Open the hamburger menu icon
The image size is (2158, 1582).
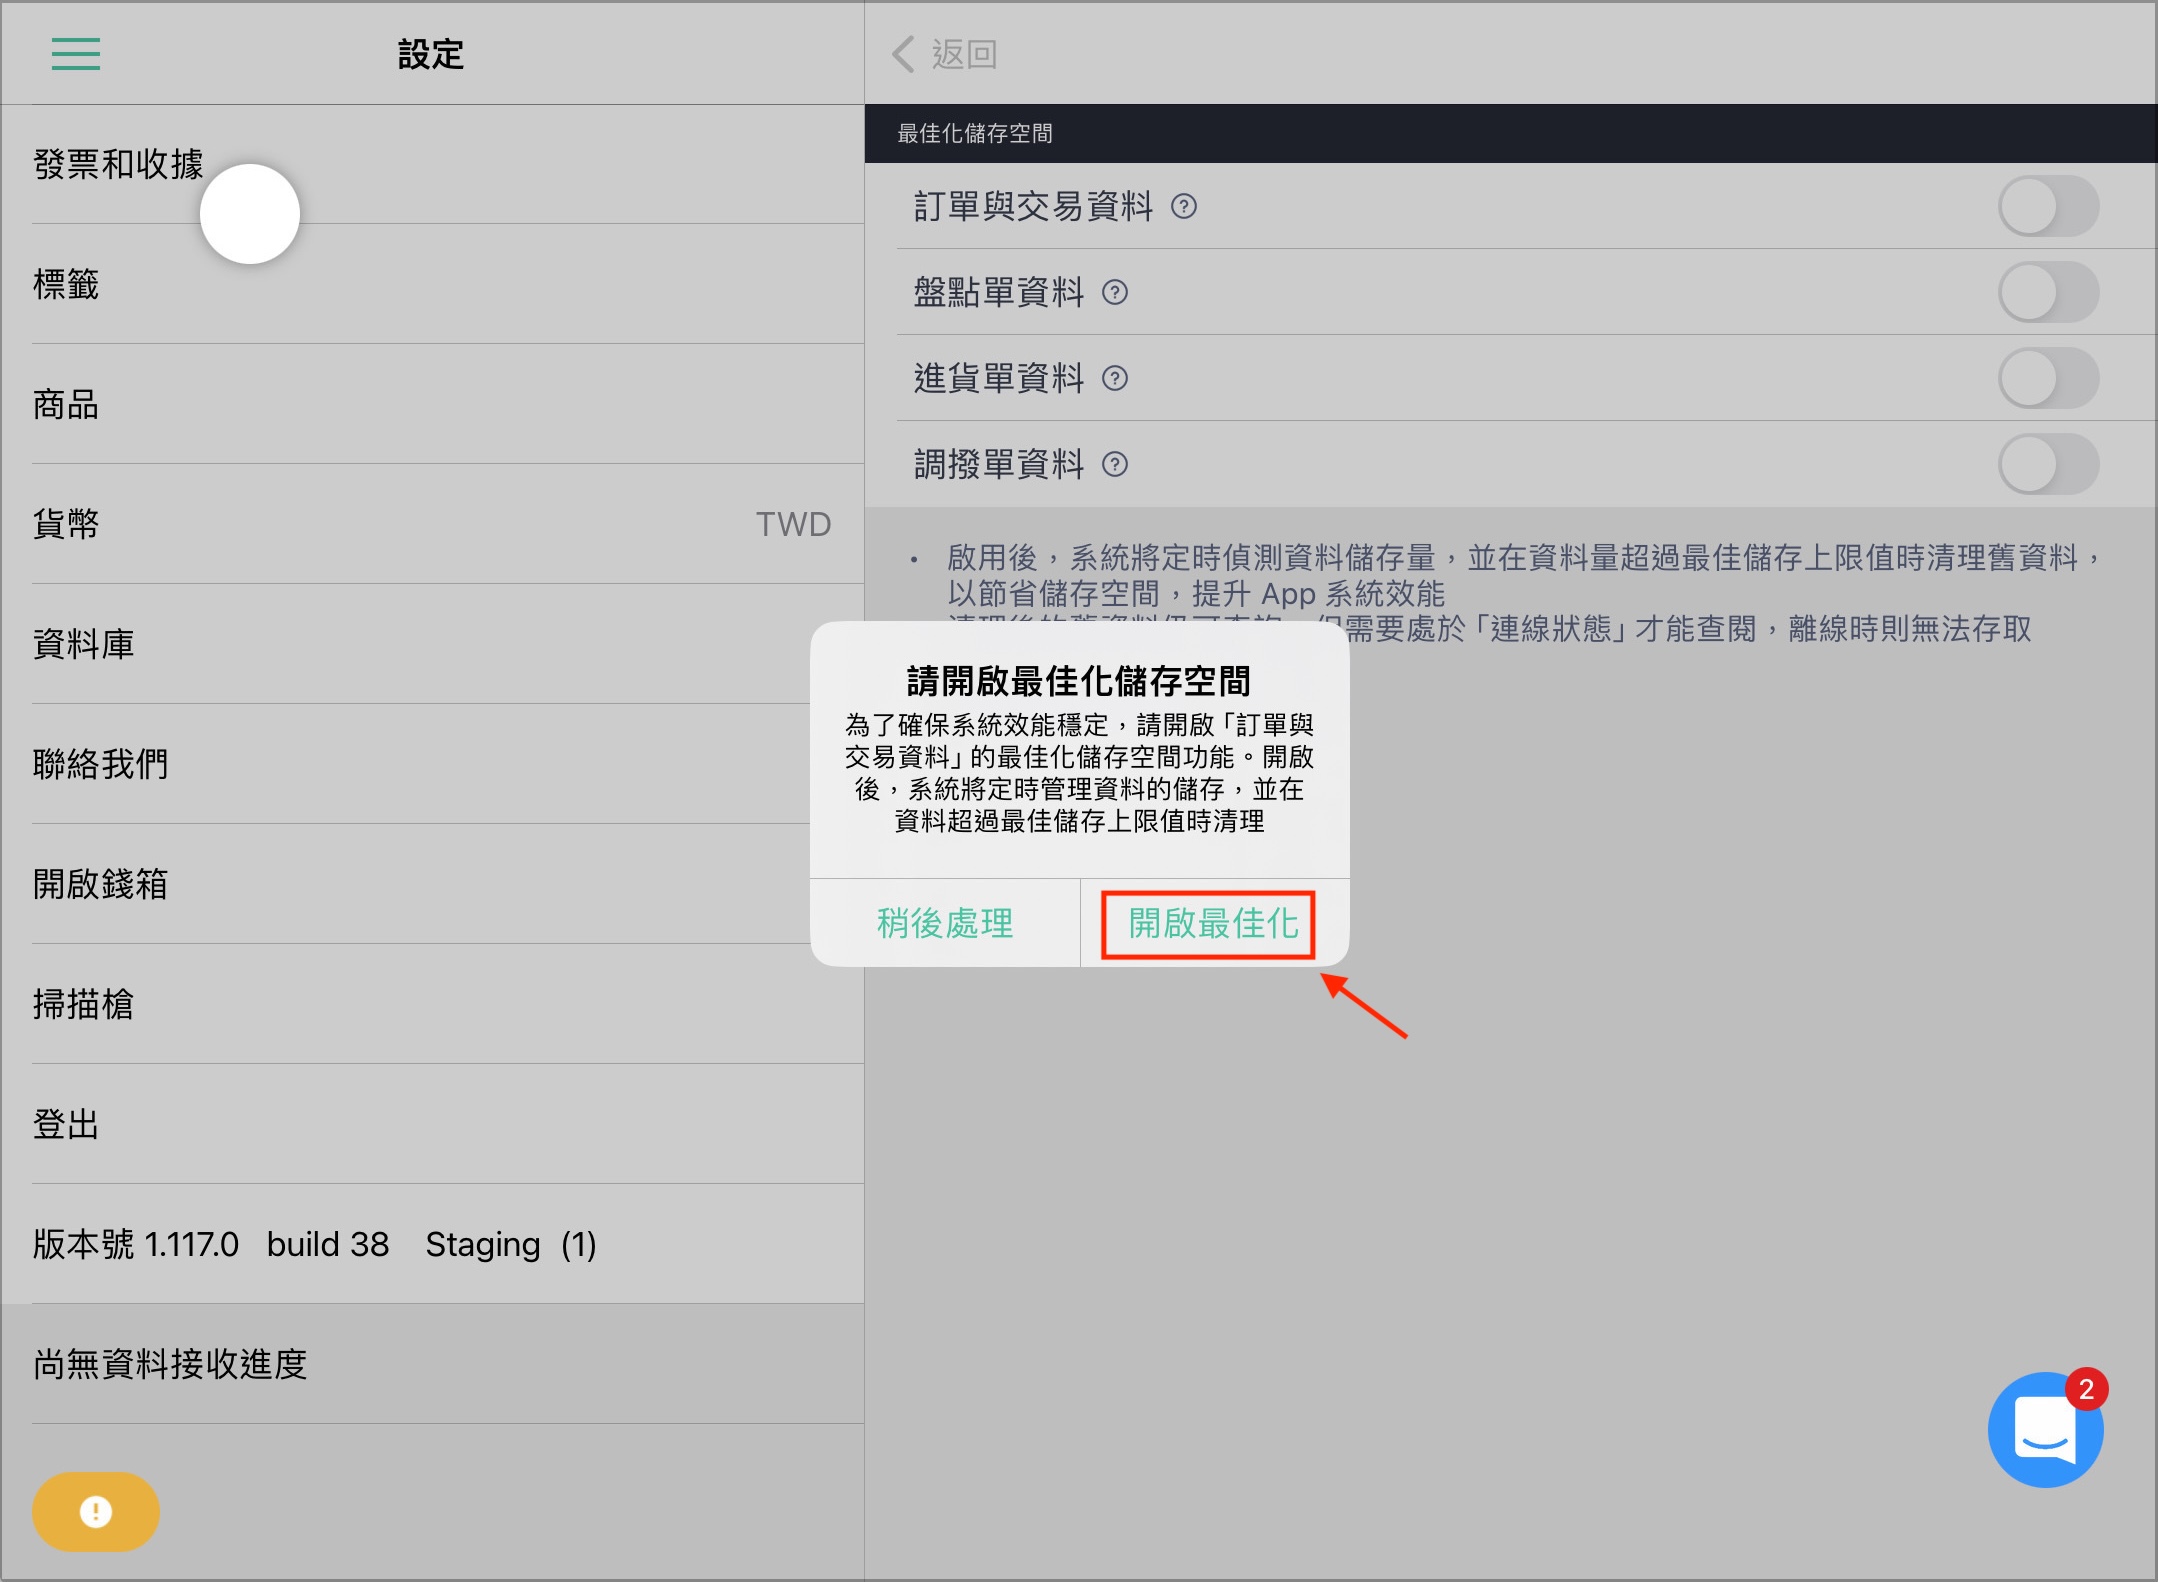76,54
